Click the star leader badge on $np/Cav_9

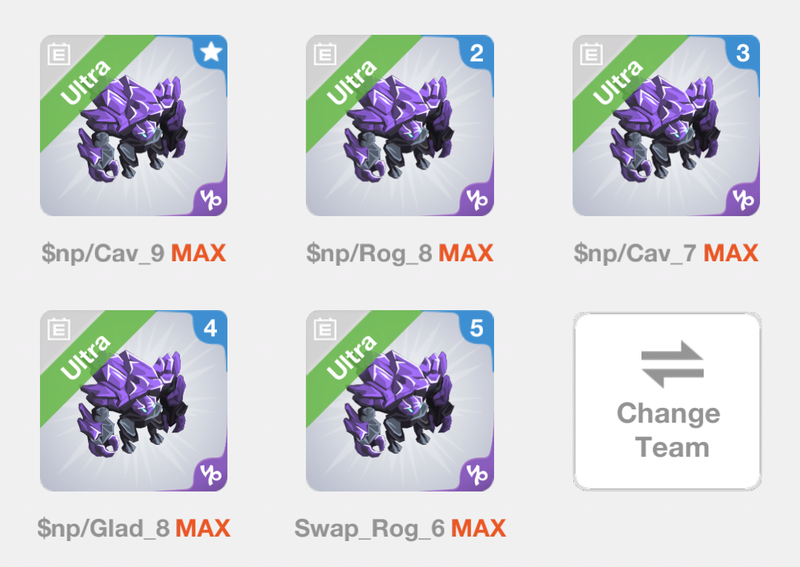[211, 52]
